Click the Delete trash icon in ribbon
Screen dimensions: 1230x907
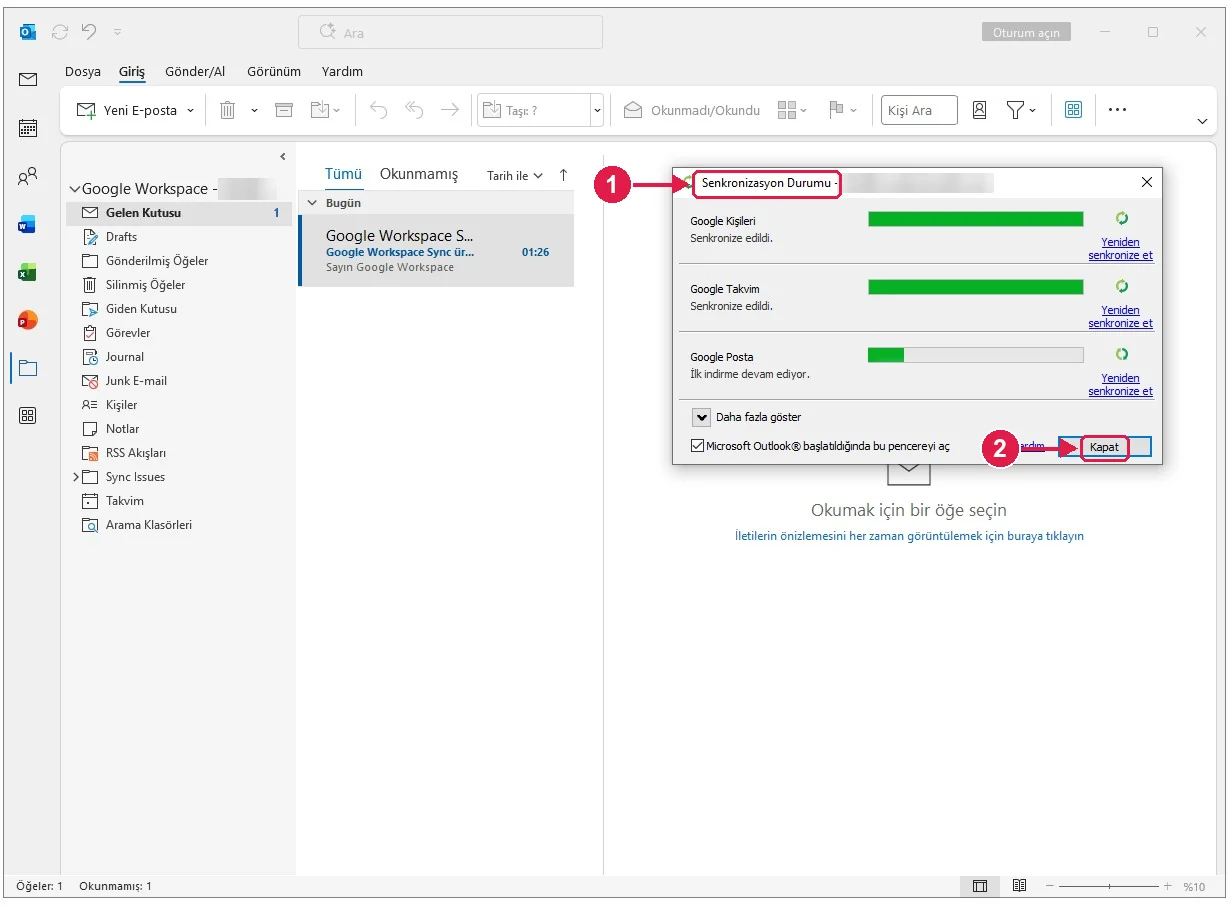tap(228, 110)
